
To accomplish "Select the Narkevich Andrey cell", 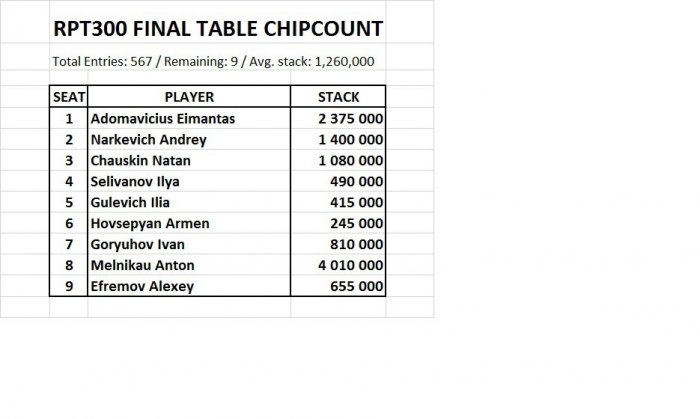I will pos(148,139).
